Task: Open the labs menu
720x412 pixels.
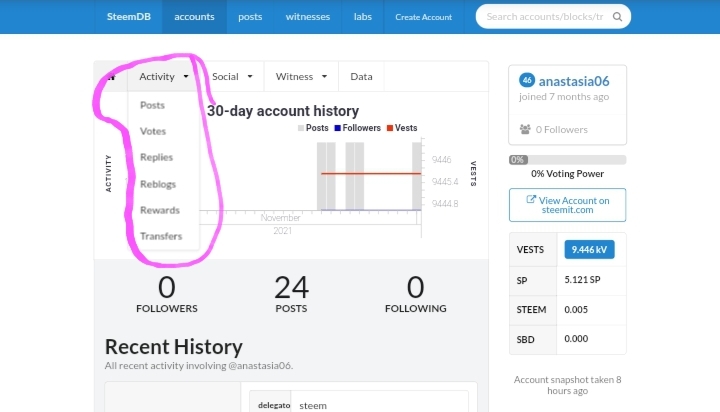Action: 363,17
